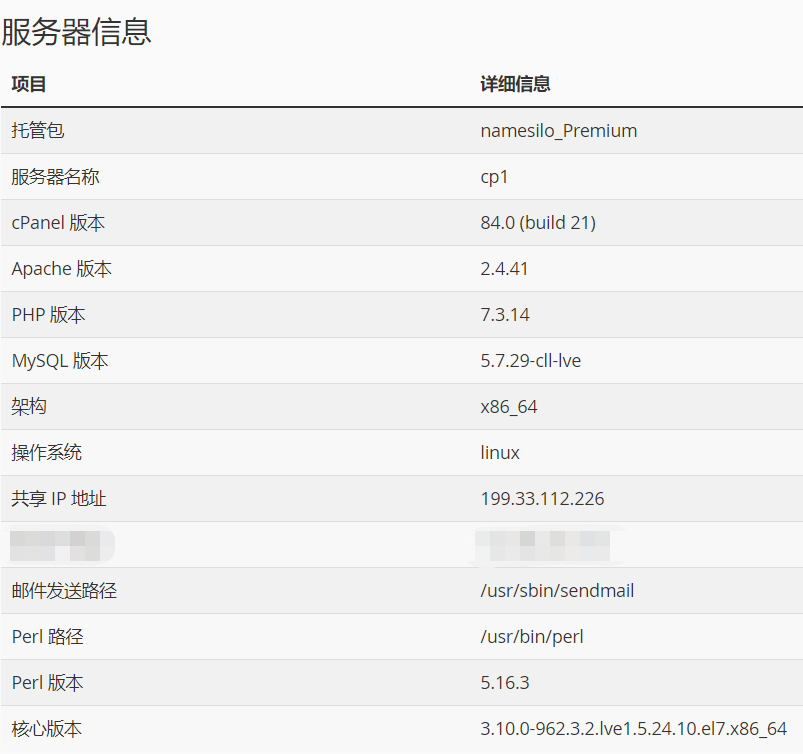Select the MySQL value 5.7.29-cll-lve
This screenshot has width=803, height=754.
click(530, 361)
